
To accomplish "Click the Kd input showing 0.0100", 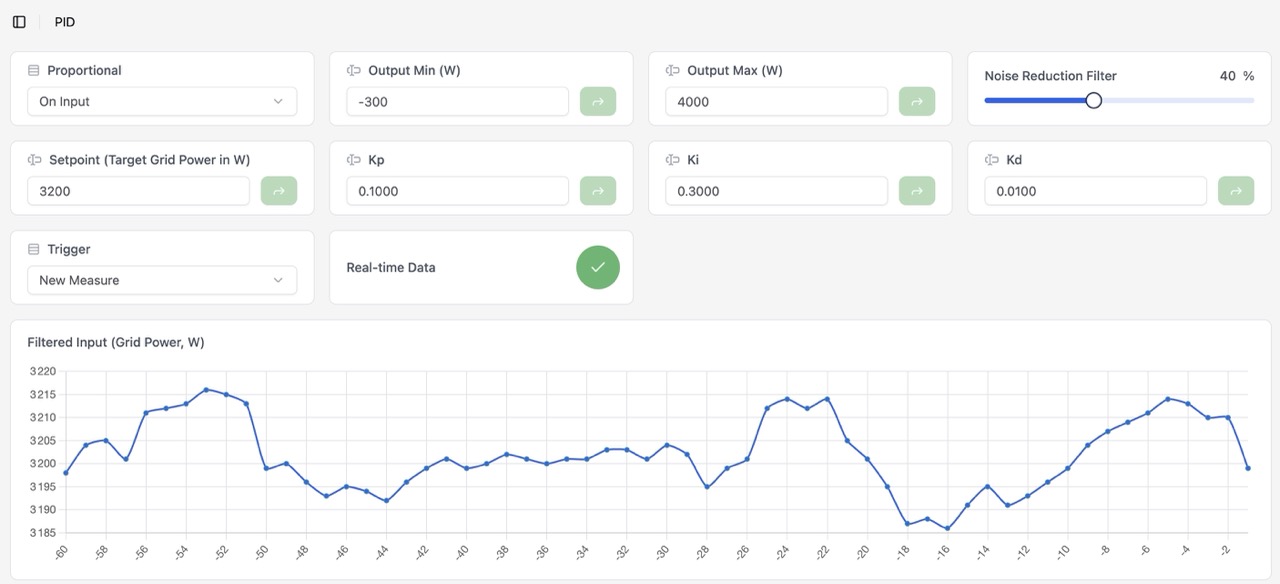I will pyautogui.click(x=1095, y=191).
